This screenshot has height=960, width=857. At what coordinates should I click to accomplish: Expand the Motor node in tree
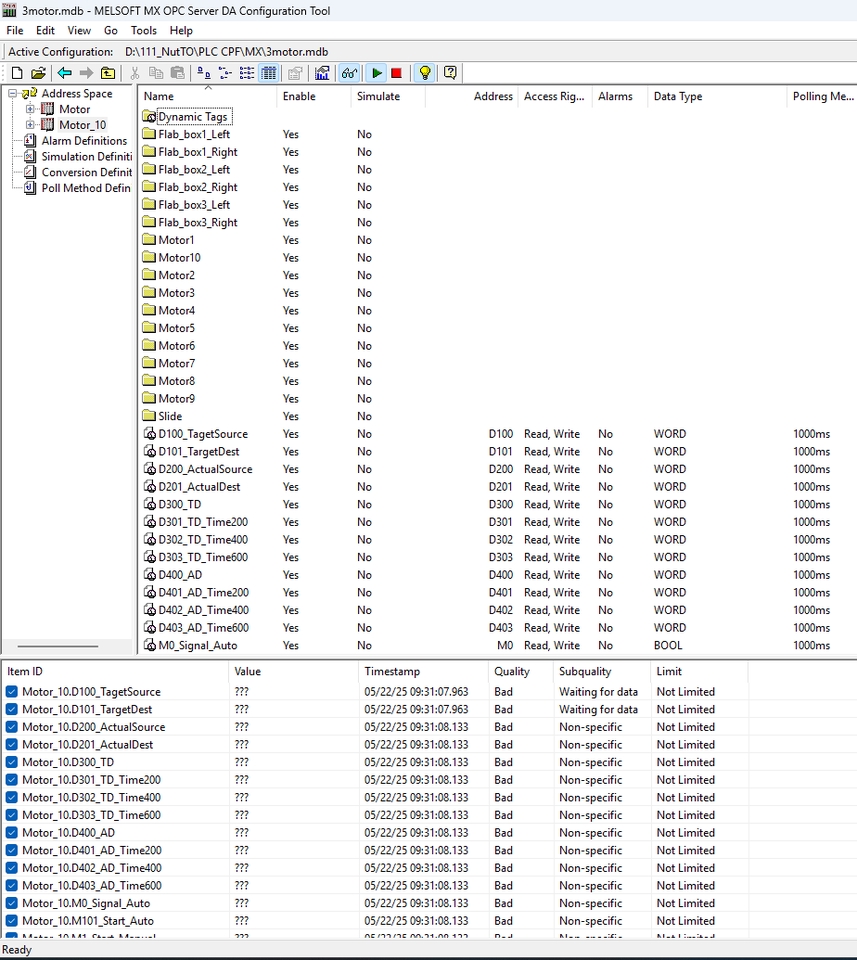30,109
